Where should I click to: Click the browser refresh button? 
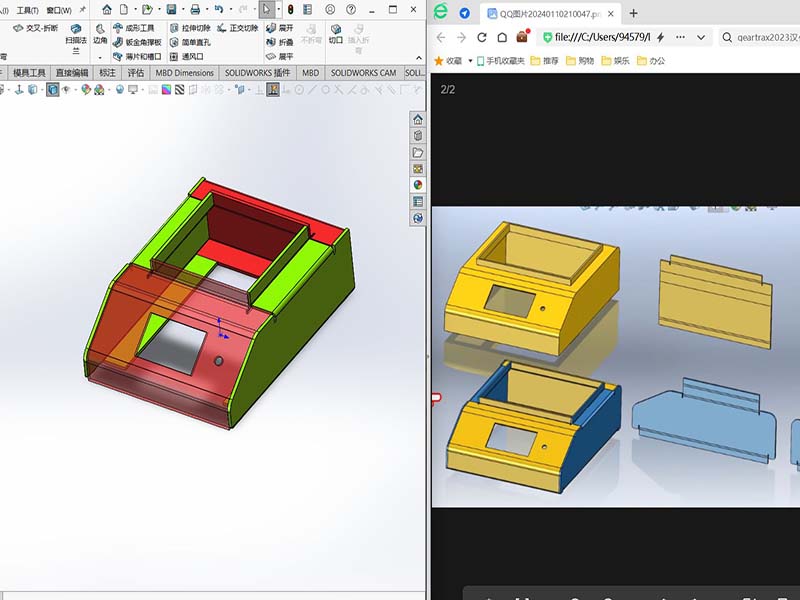pyautogui.click(x=482, y=38)
